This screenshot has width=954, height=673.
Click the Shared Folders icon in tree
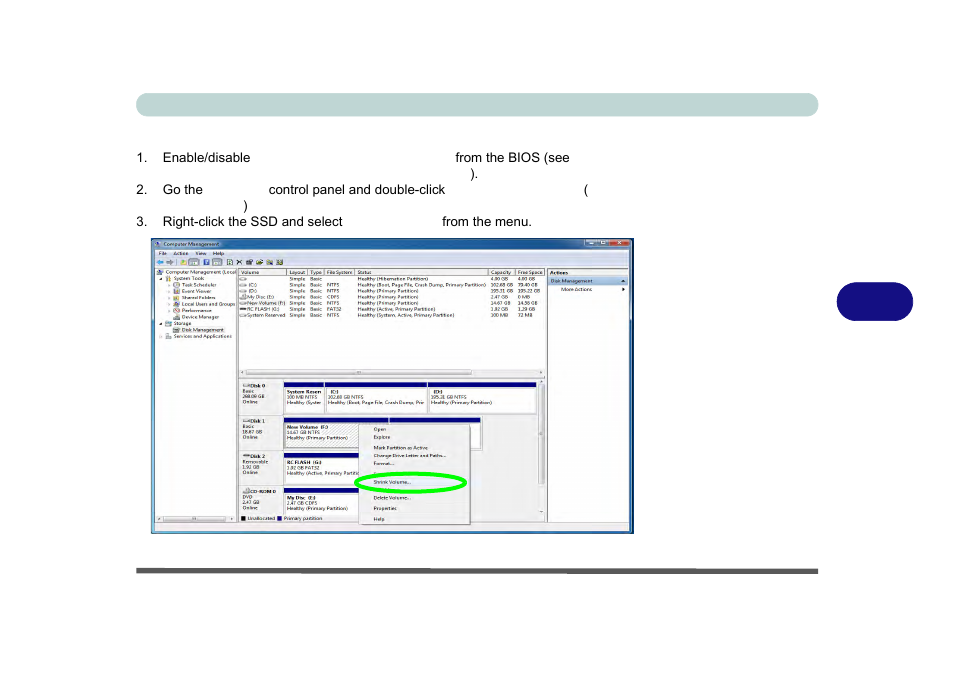coord(176,298)
